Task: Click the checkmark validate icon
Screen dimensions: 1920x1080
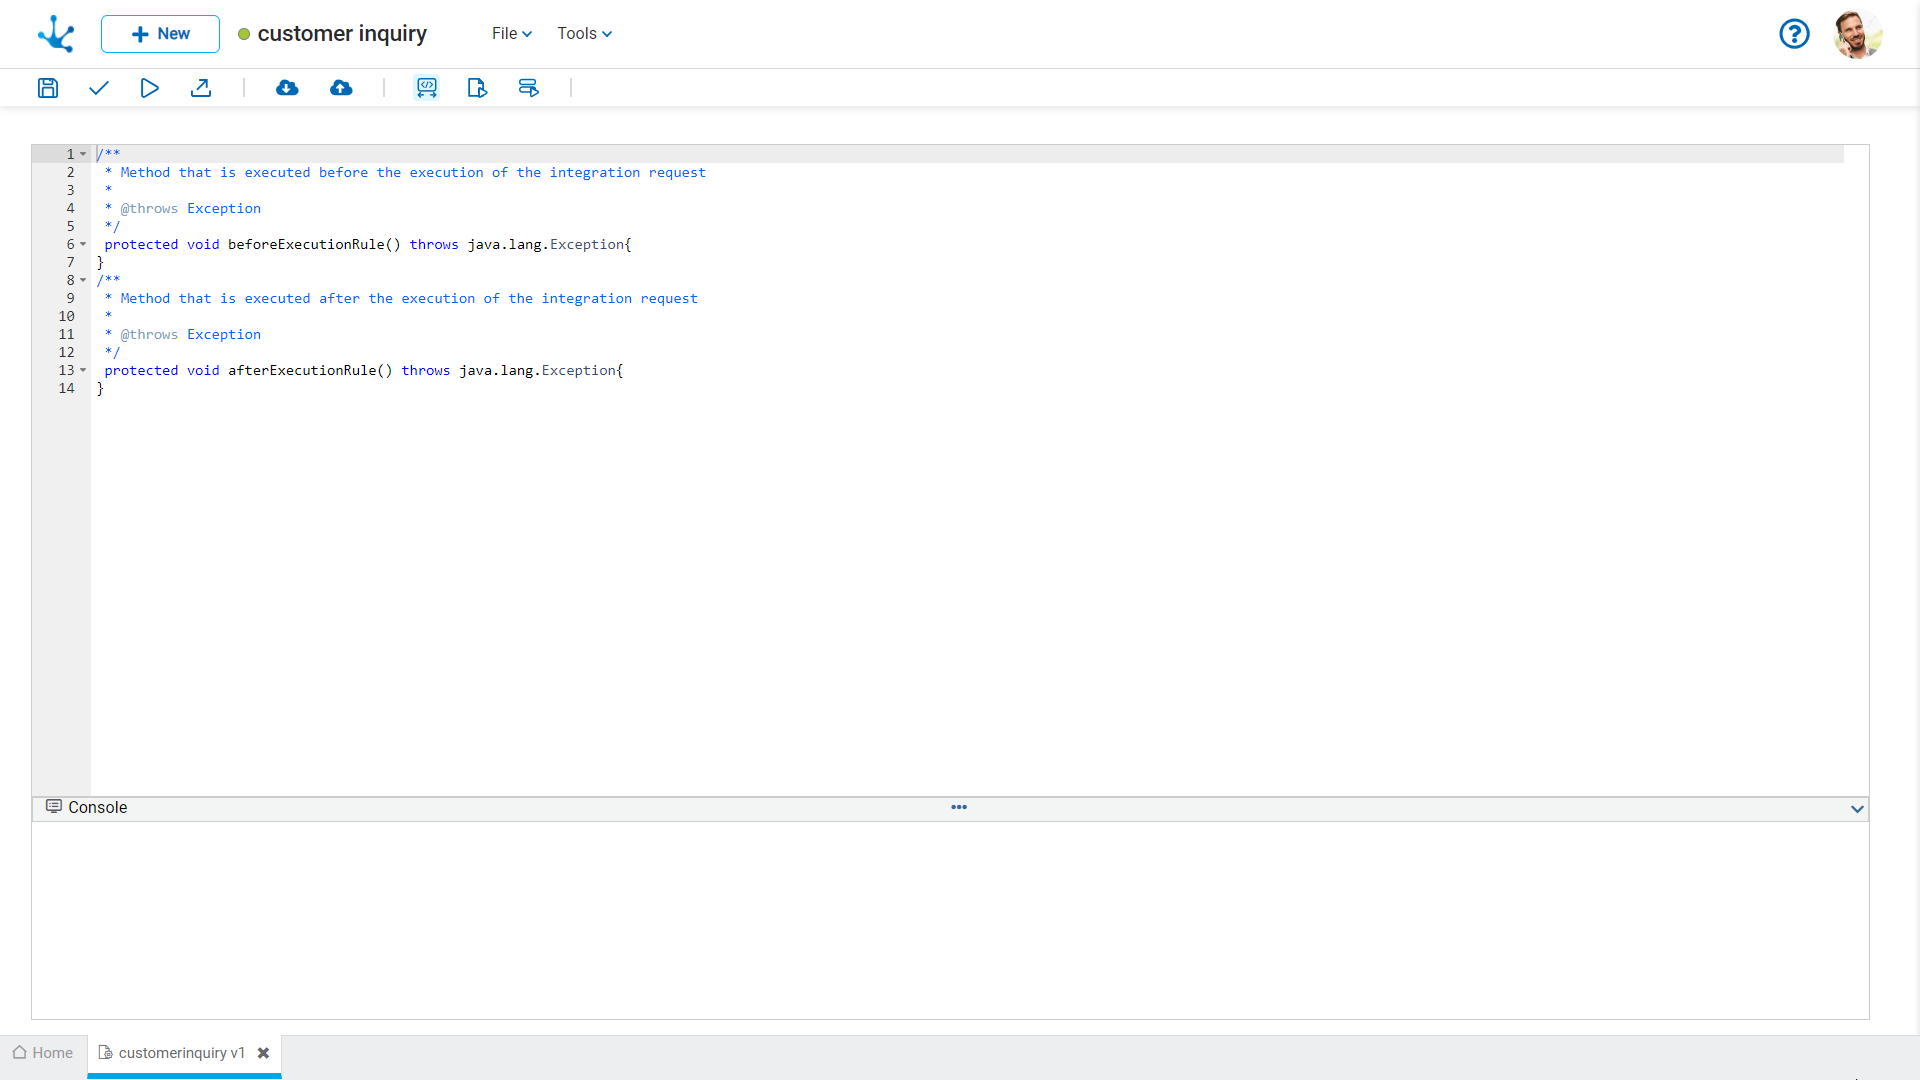Action: tap(98, 88)
